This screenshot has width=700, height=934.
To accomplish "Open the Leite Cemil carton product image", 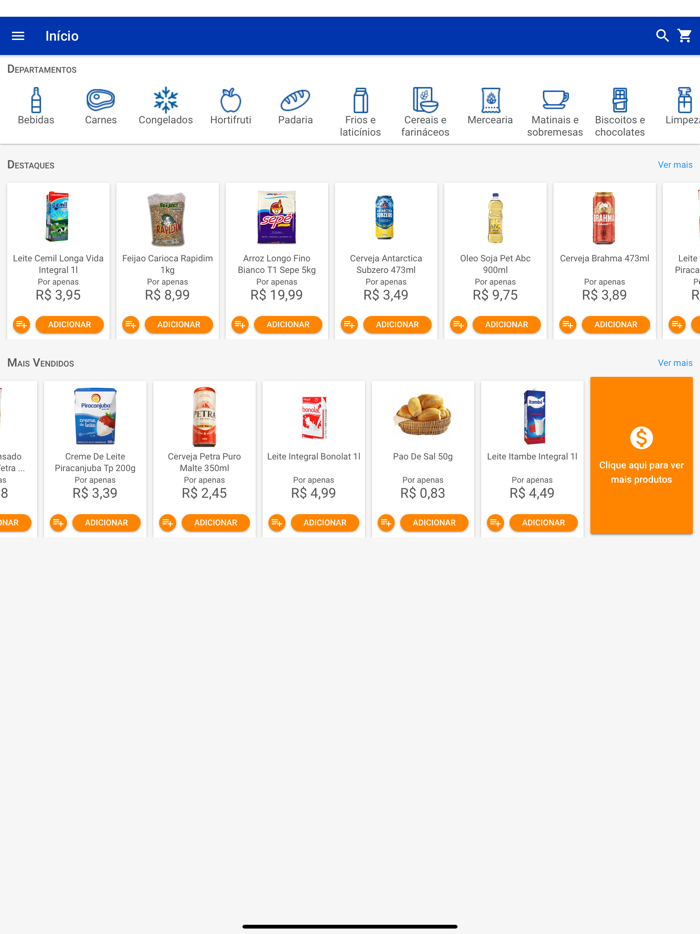I will [58, 217].
